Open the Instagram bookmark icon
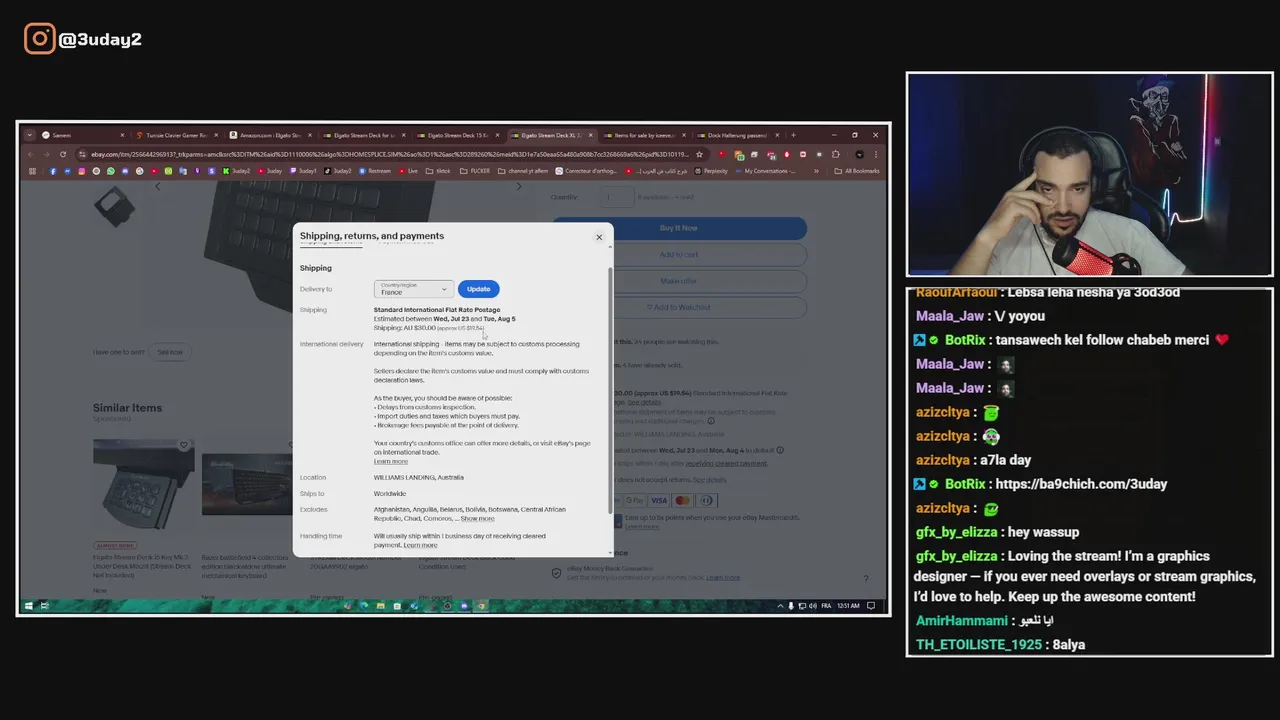1280x720 pixels. pos(80,171)
